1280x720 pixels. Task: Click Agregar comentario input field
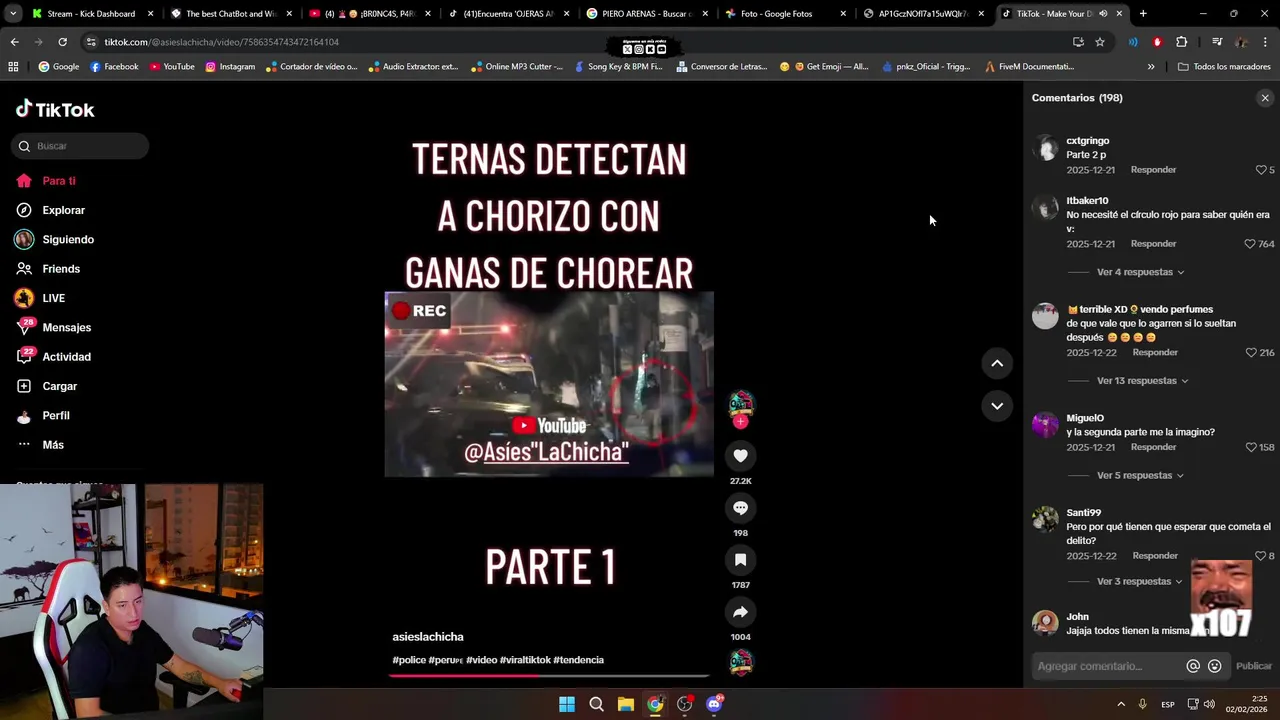[1108, 666]
